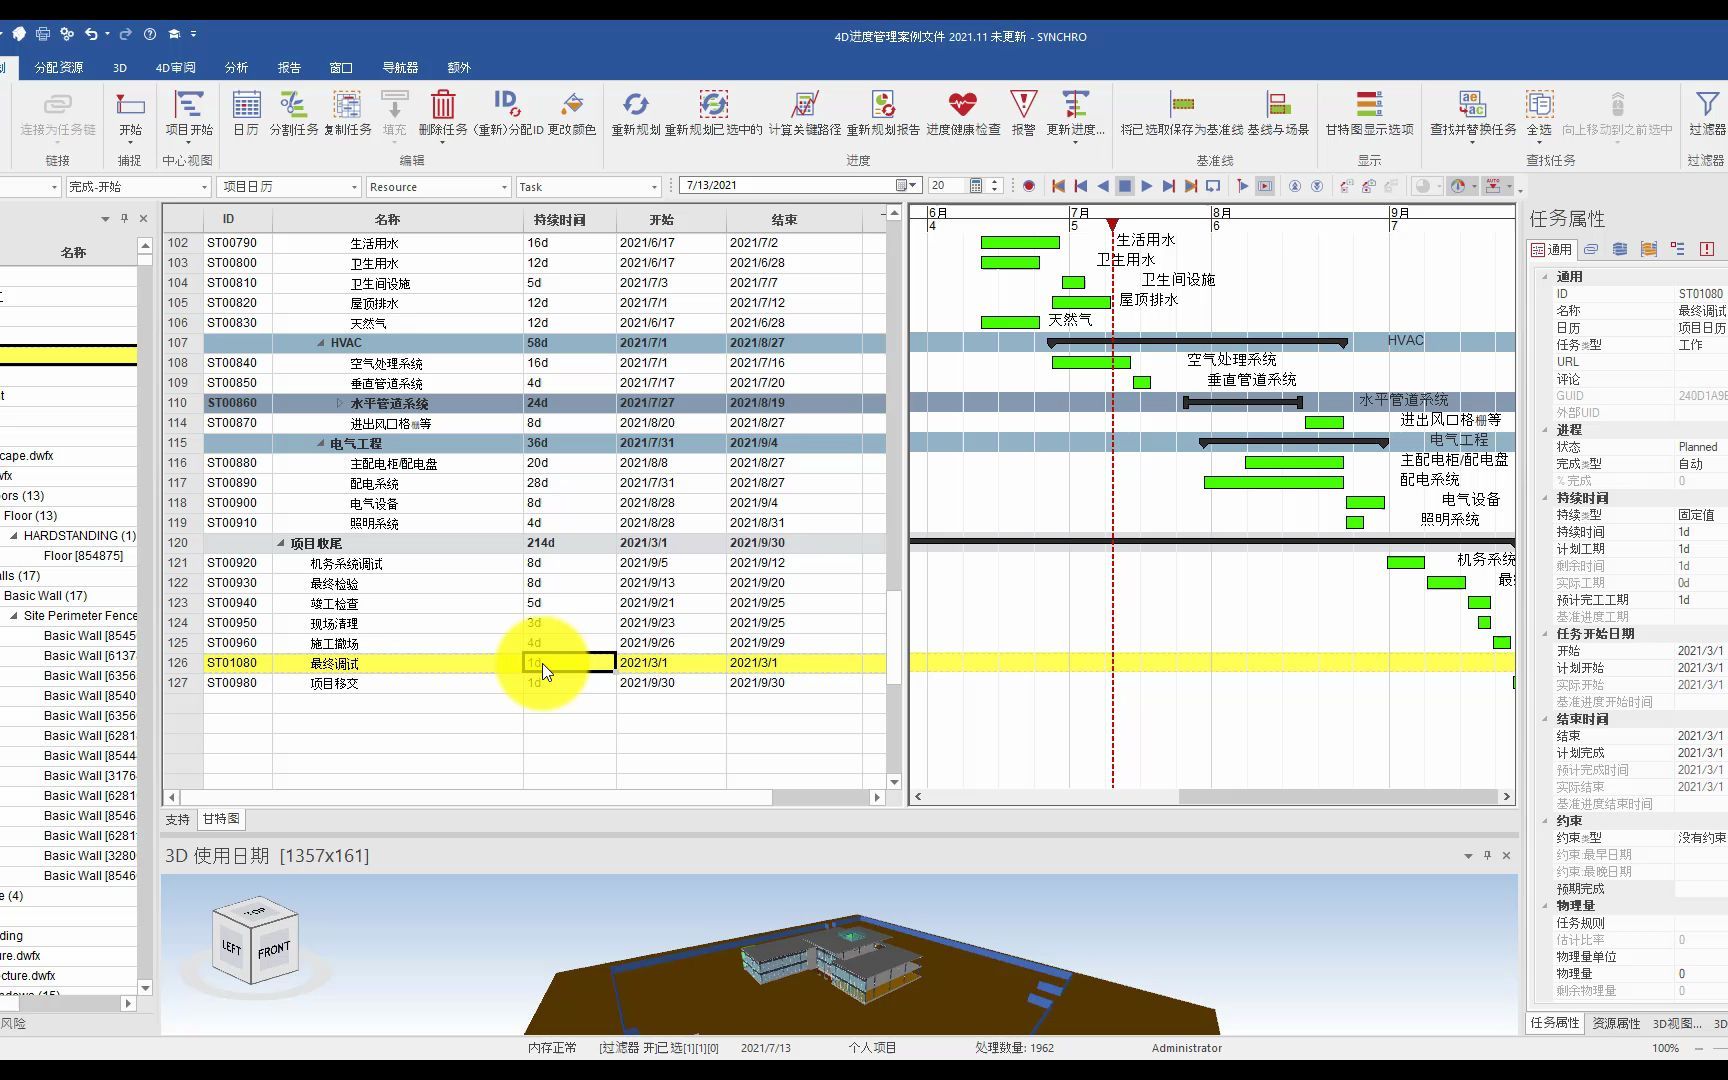The width and height of the screenshot is (1728, 1080).
Task: Click the 通用 tab in task properties
Action: pyautogui.click(x=1551, y=249)
